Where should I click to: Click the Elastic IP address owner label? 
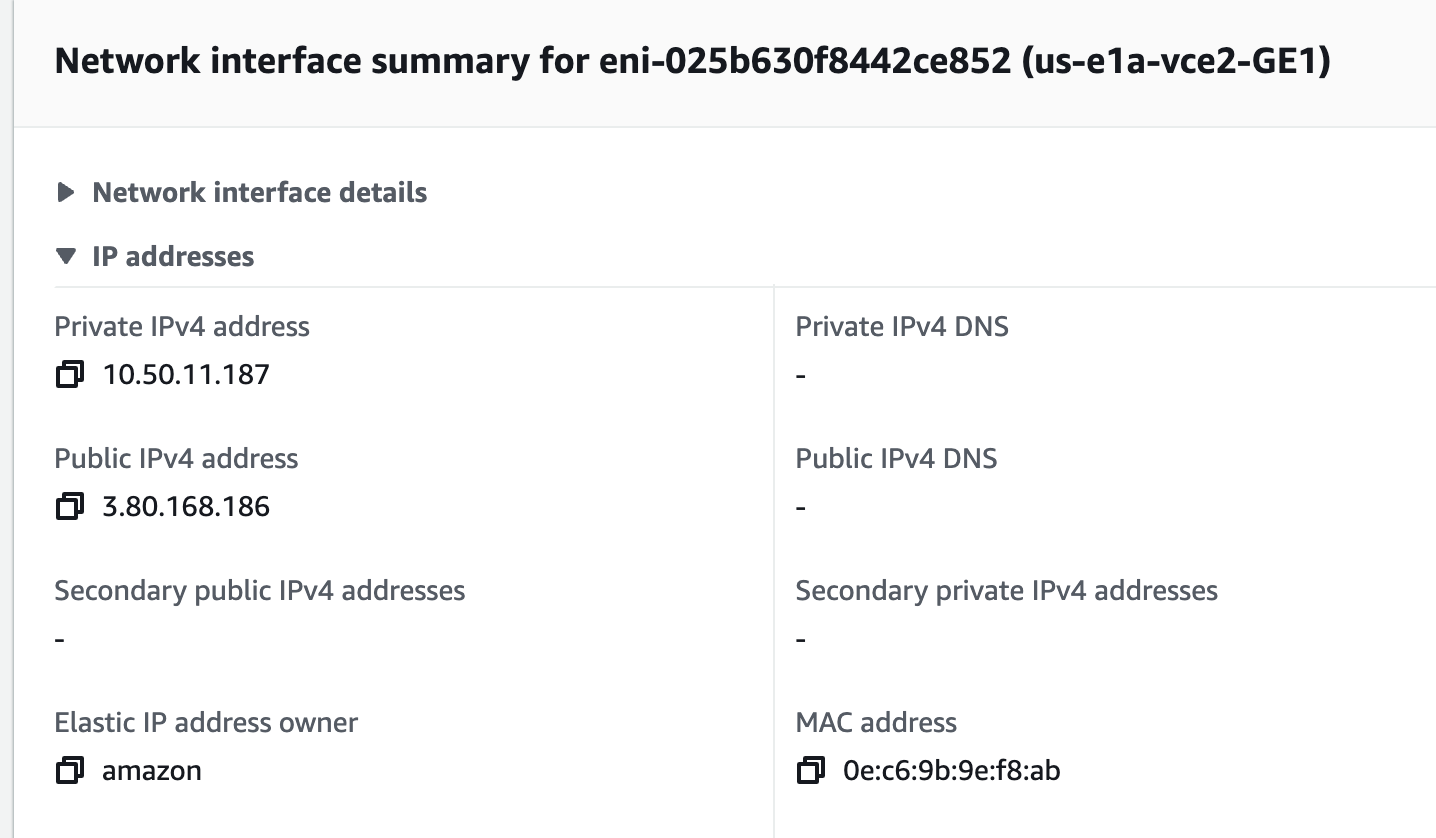click(x=206, y=722)
